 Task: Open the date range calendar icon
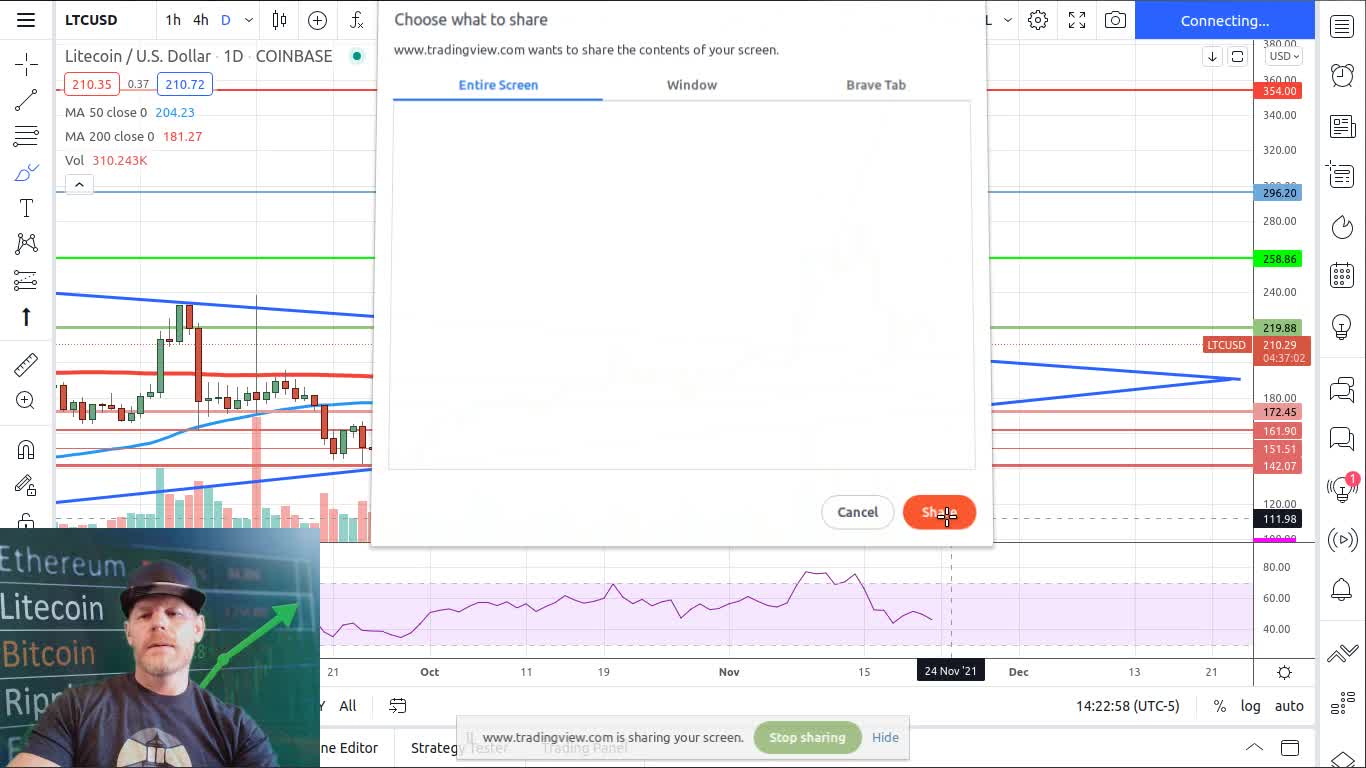click(398, 706)
